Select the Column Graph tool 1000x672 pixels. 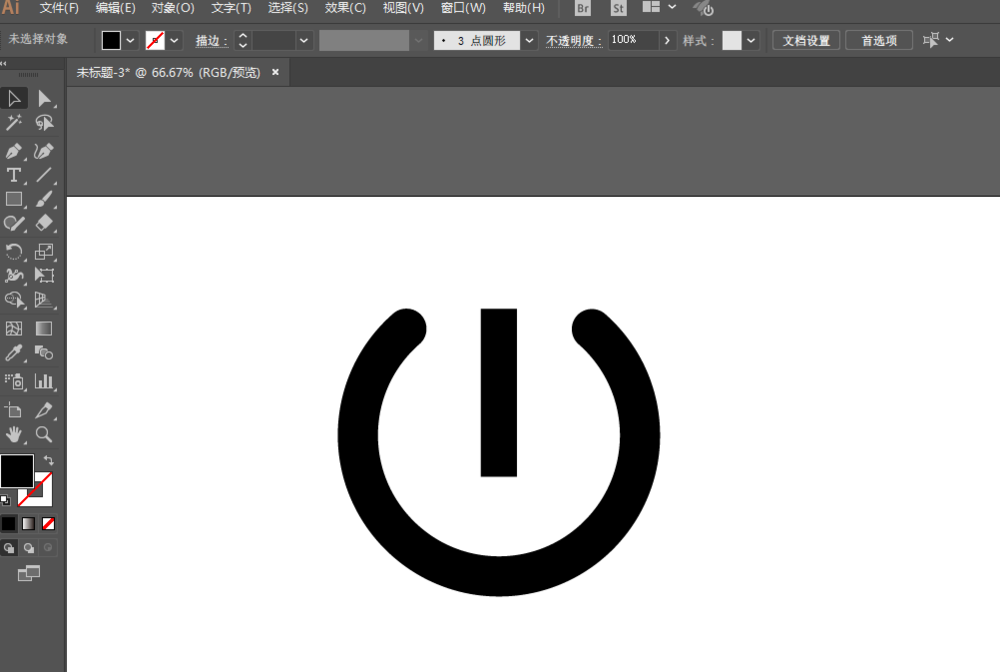(44, 381)
